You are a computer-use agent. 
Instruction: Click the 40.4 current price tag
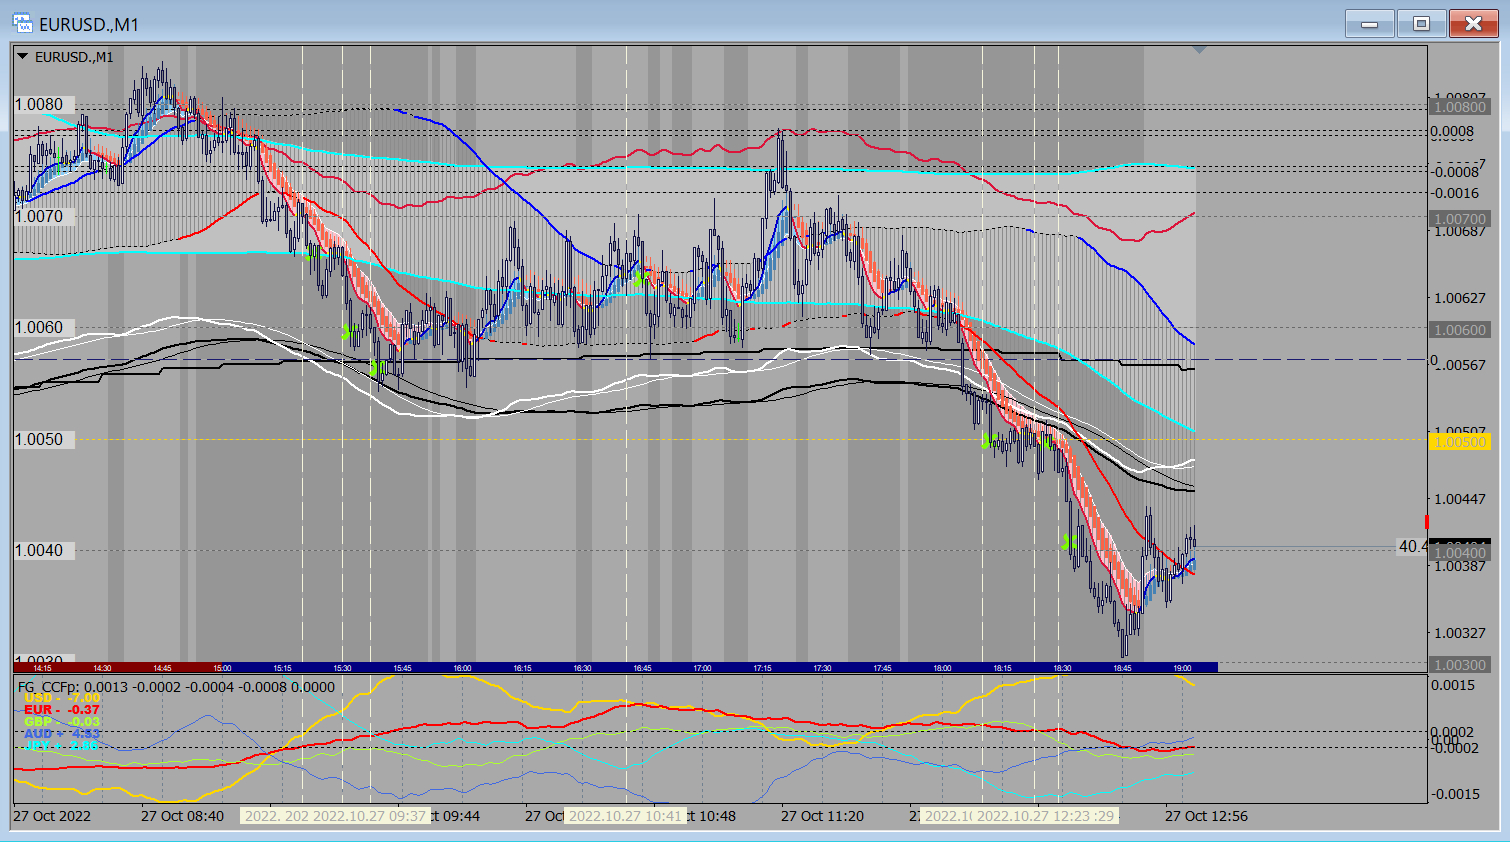[x=1412, y=546]
